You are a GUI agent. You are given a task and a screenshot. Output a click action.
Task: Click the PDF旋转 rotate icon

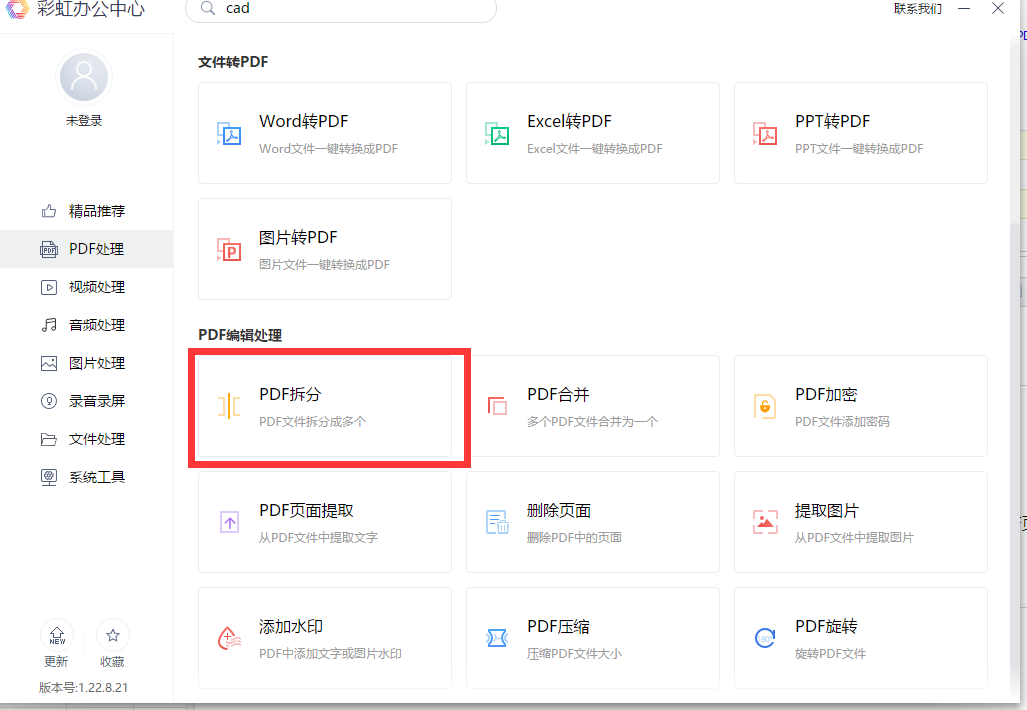765,637
